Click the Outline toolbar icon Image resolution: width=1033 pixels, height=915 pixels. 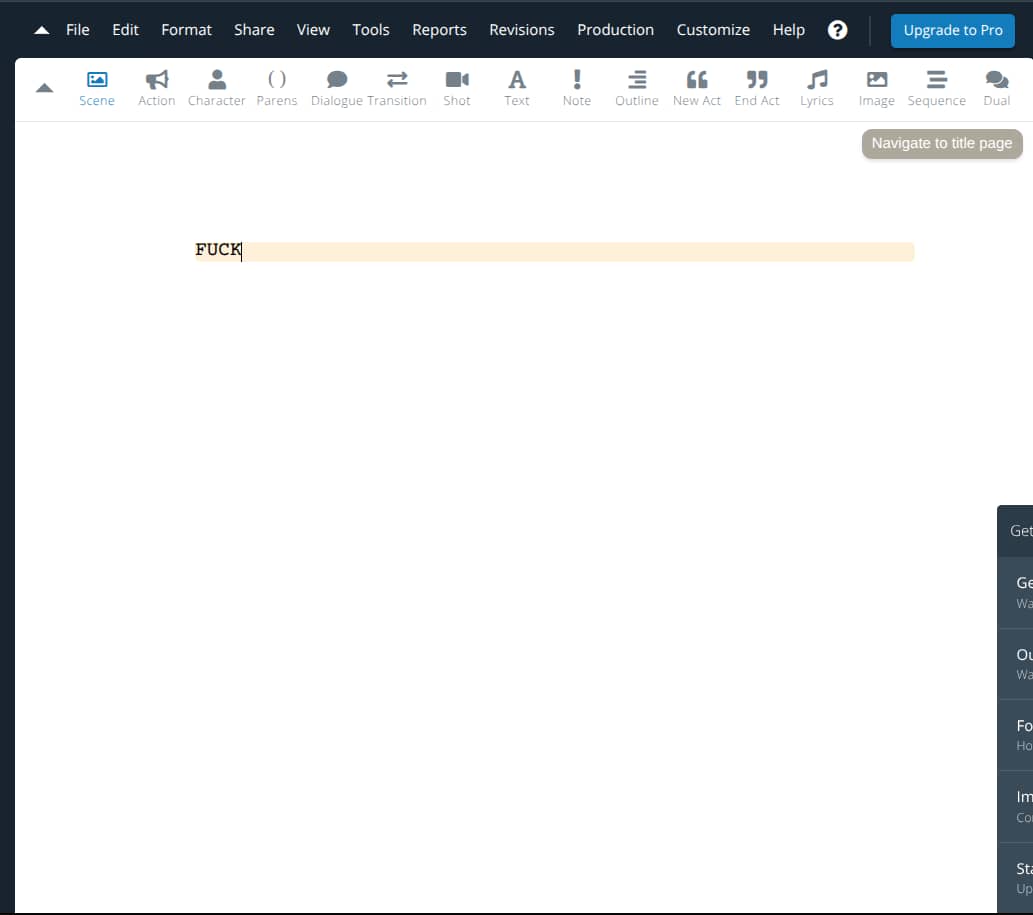[x=636, y=88]
